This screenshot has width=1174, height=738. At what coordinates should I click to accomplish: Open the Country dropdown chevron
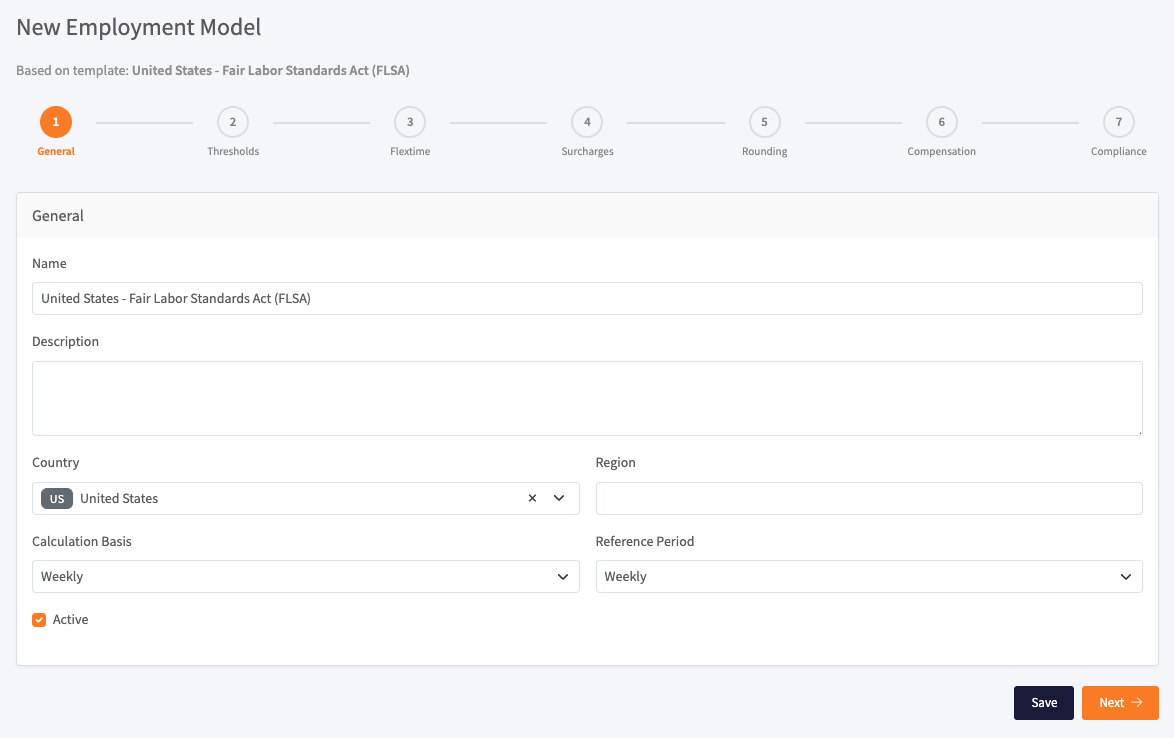(559, 498)
